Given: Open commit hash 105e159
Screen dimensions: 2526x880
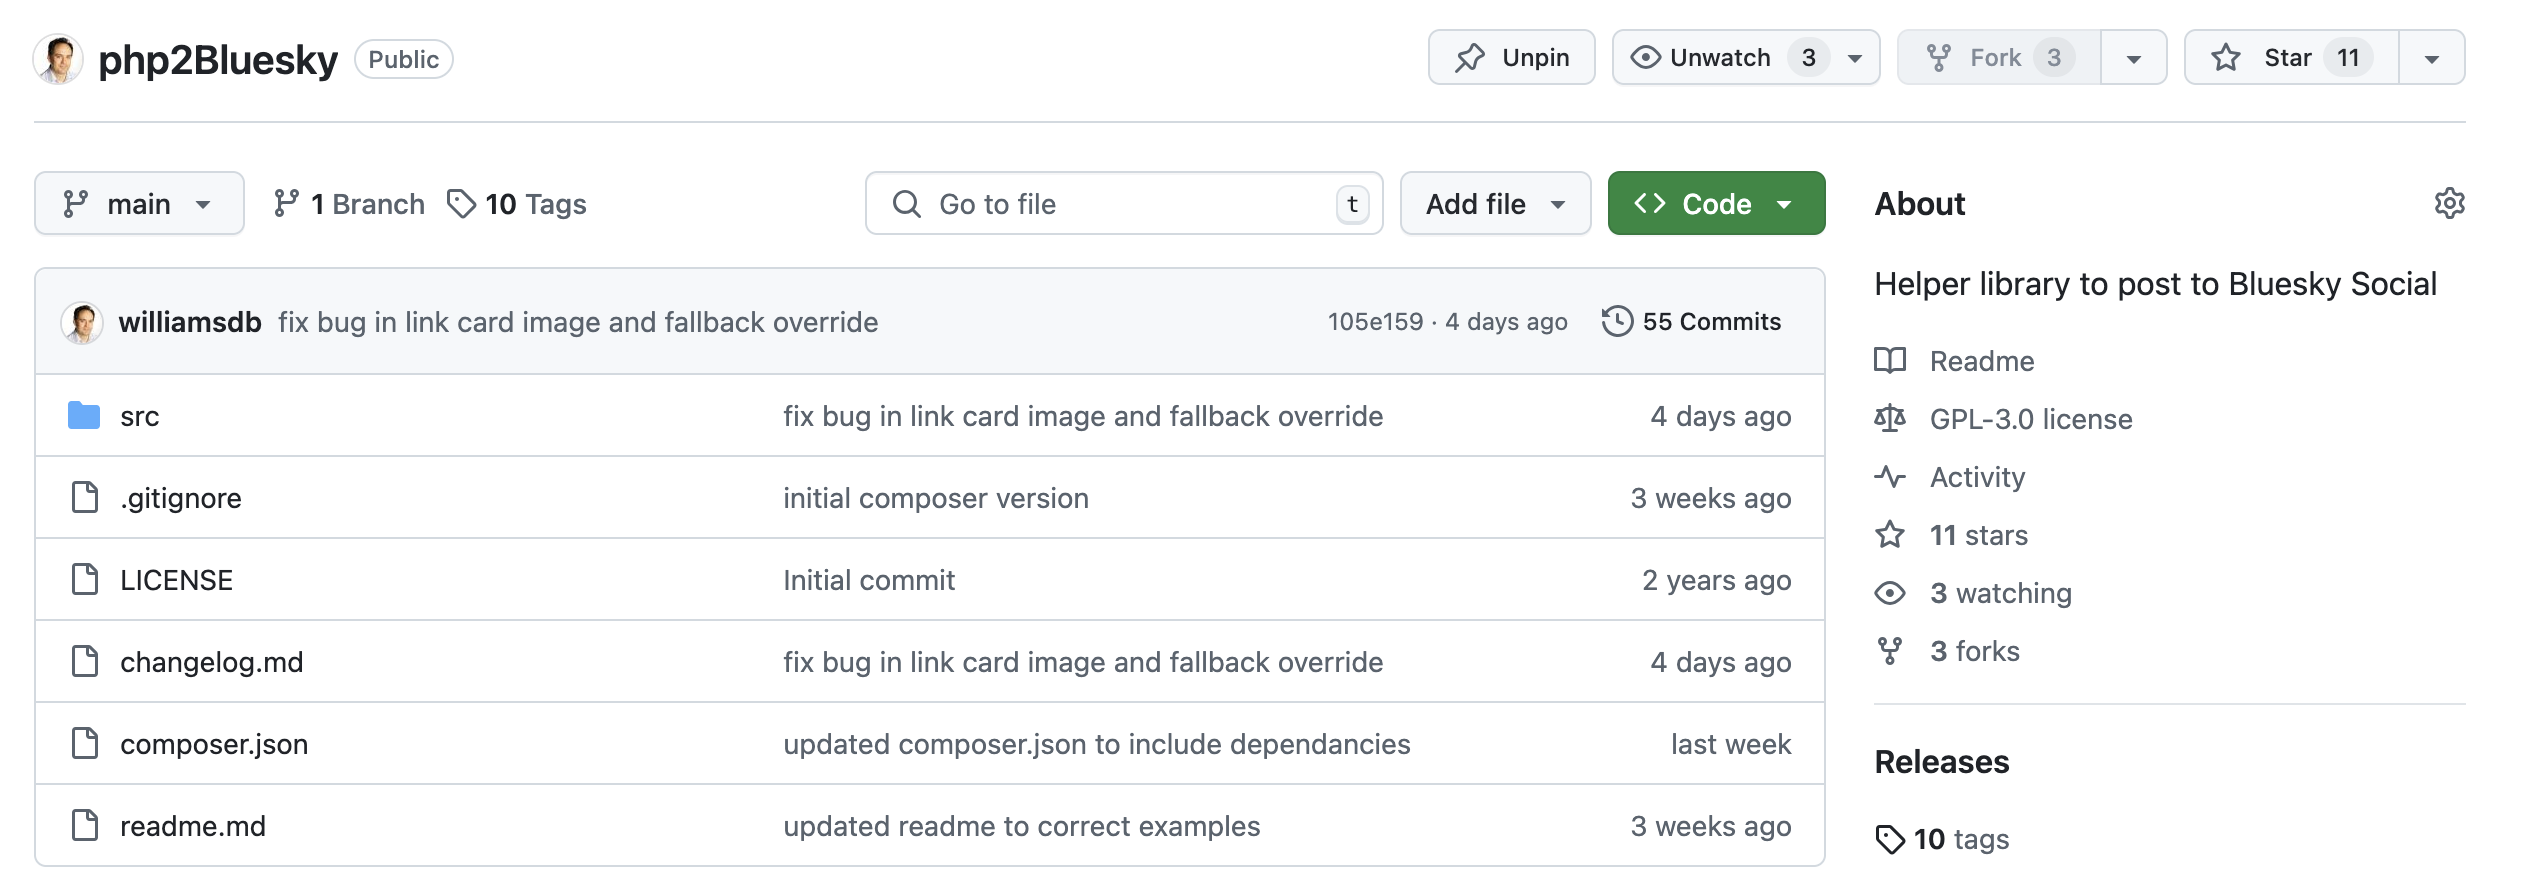Looking at the screenshot, I should (1375, 322).
